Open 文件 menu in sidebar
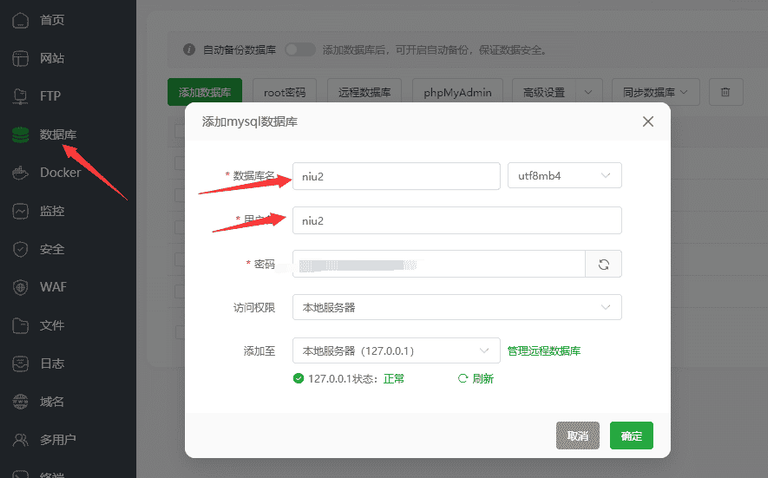 [x=52, y=325]
